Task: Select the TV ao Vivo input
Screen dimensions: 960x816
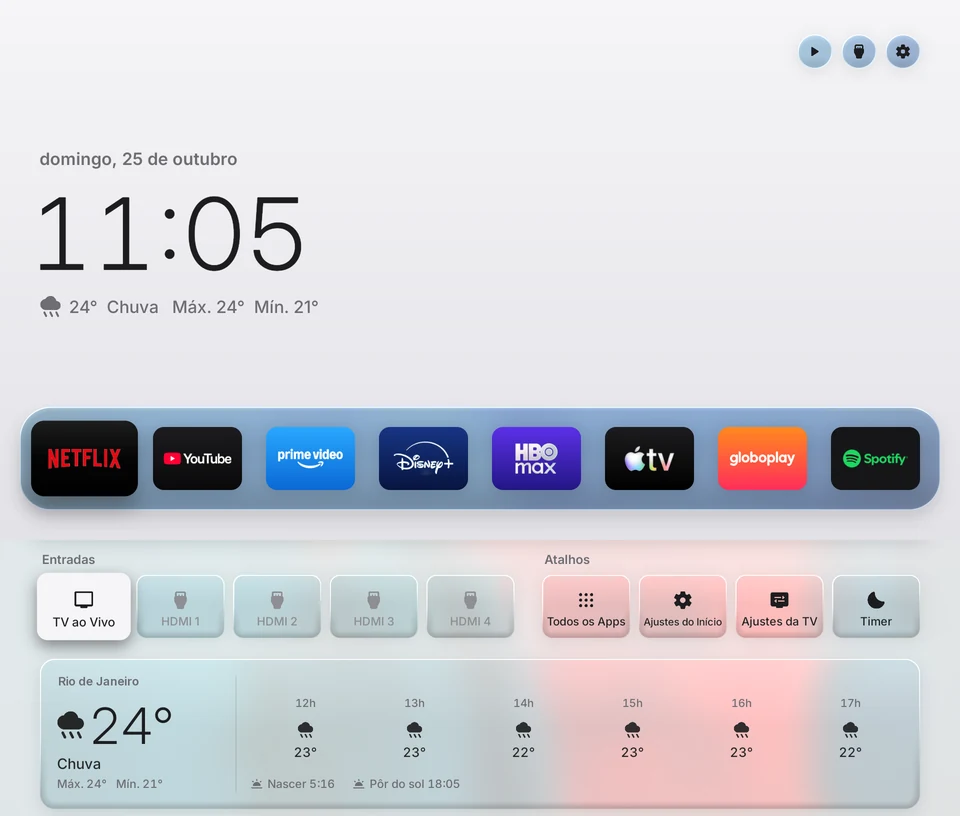Action: pos(84,607)
